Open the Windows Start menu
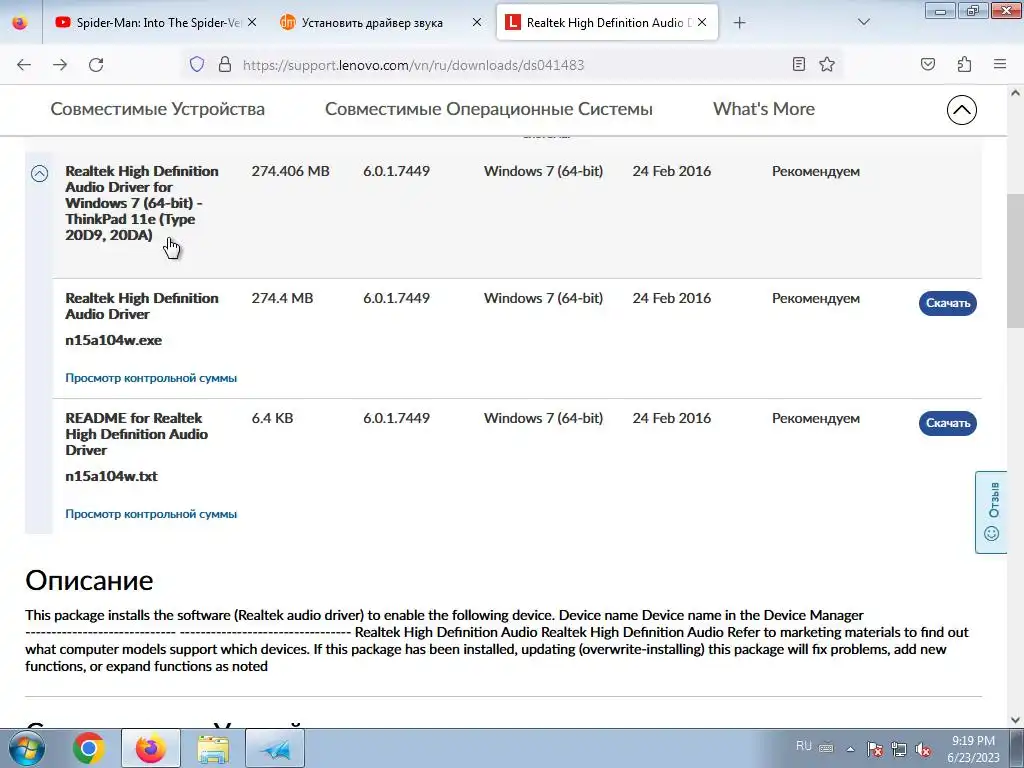Viewport: 1024px width, 768px height. tap(26, 748)
